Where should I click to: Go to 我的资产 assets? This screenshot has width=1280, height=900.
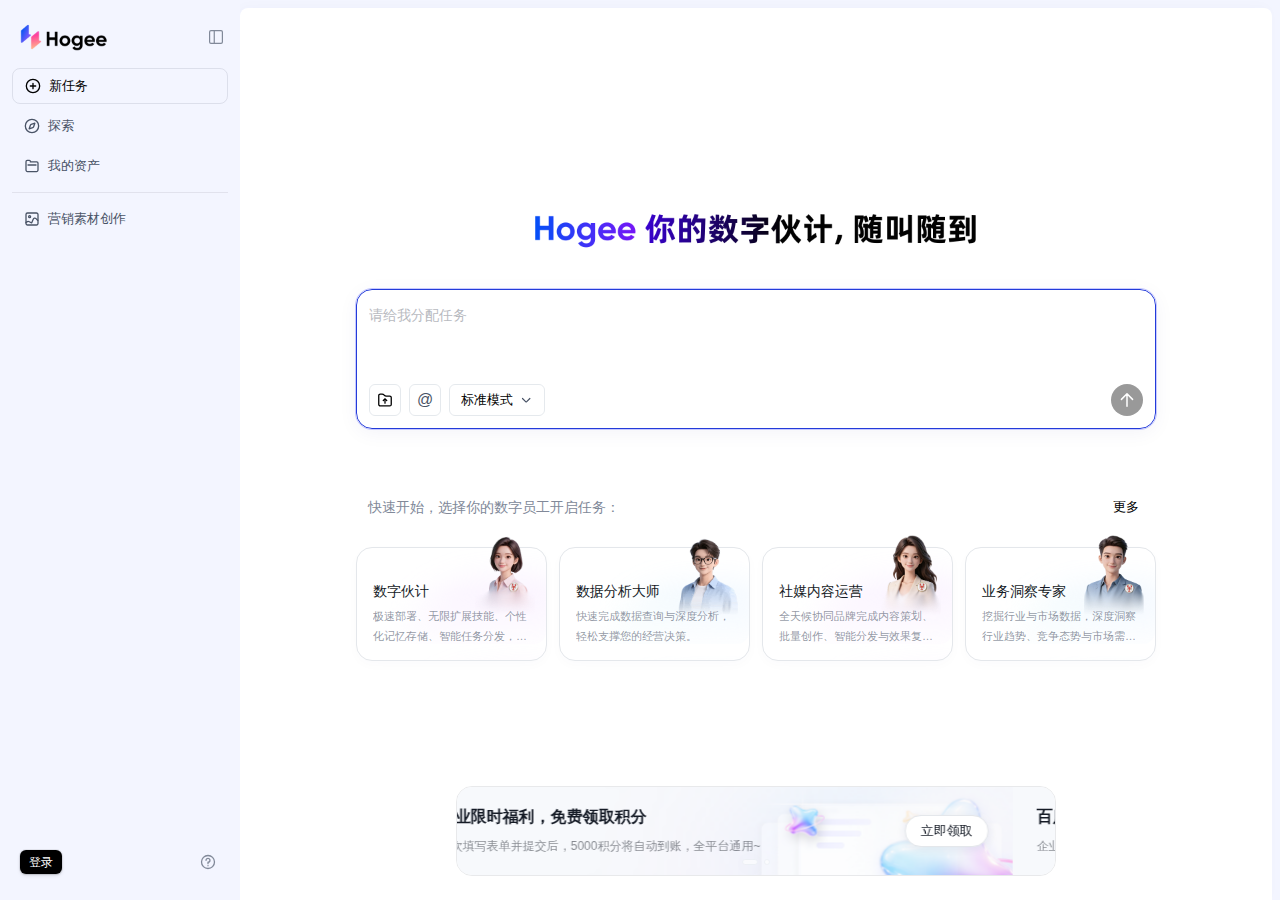[x=120, y=166]
